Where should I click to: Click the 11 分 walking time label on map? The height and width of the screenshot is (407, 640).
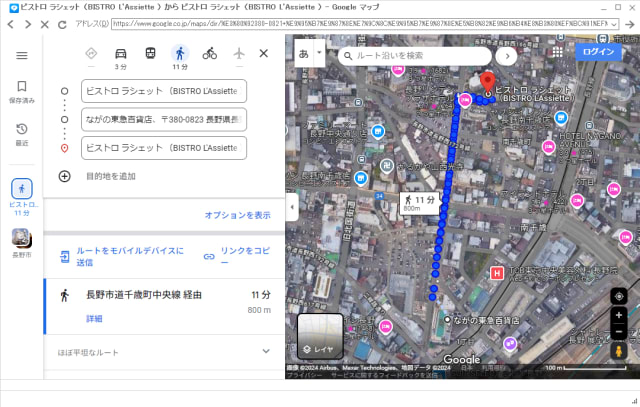(420, 203)
